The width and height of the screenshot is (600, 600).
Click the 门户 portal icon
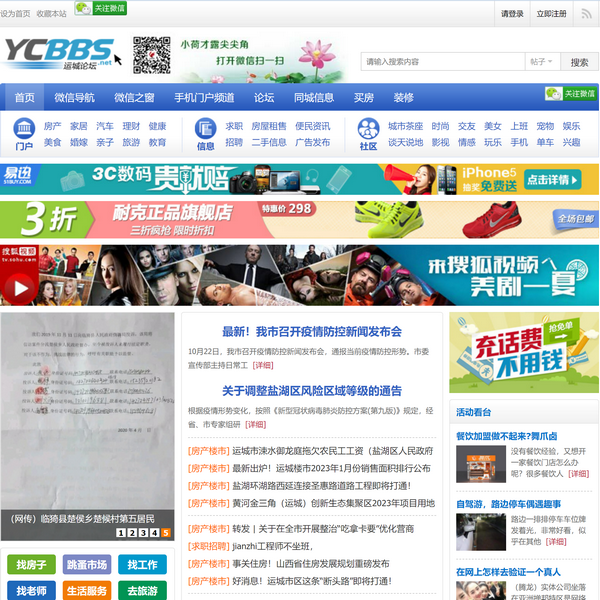tap(24, 135)
